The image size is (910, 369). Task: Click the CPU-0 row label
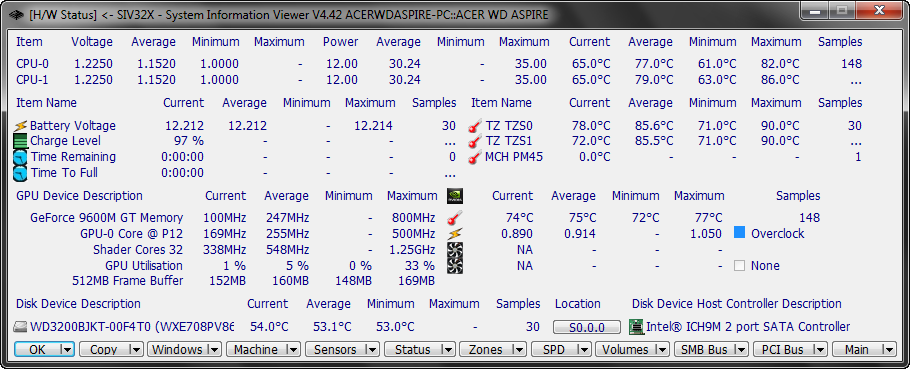coord(31,64)
